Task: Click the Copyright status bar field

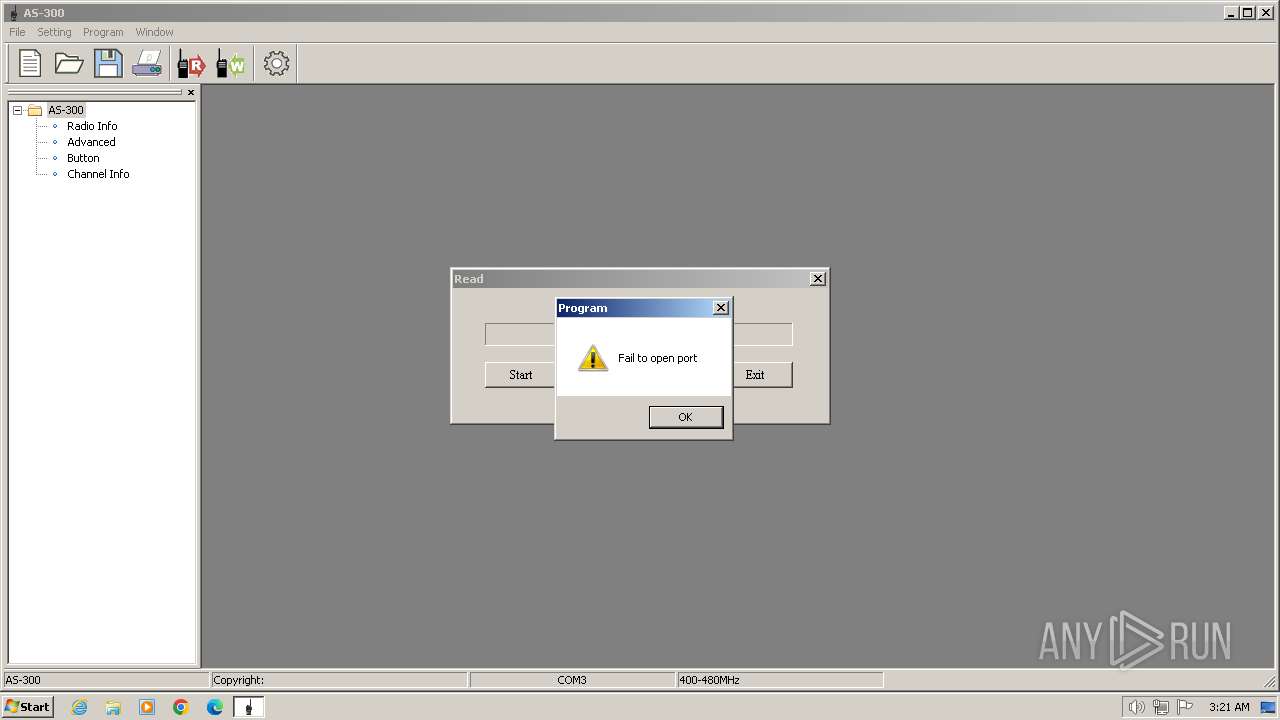Action: [339, 680]
